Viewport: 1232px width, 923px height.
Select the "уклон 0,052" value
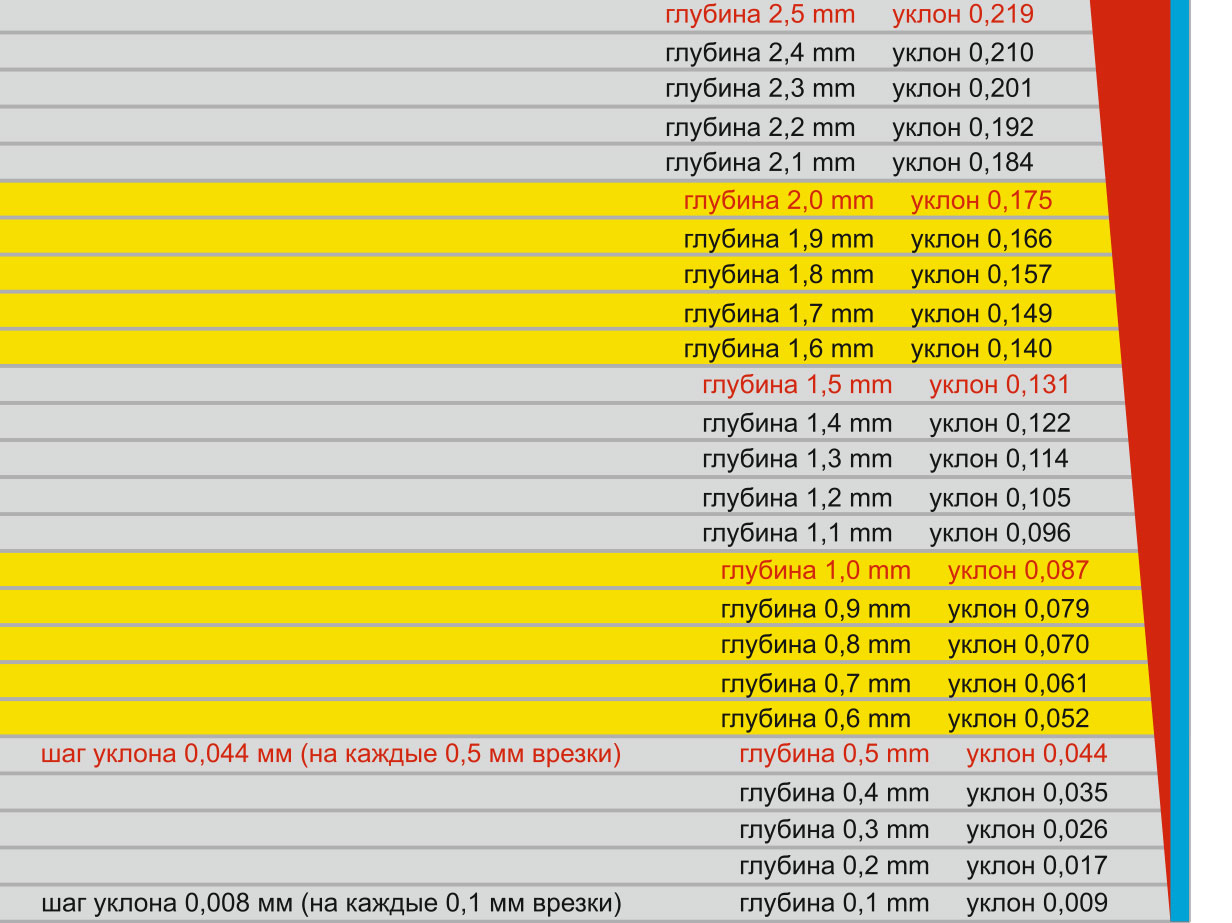click(1018, 719)
